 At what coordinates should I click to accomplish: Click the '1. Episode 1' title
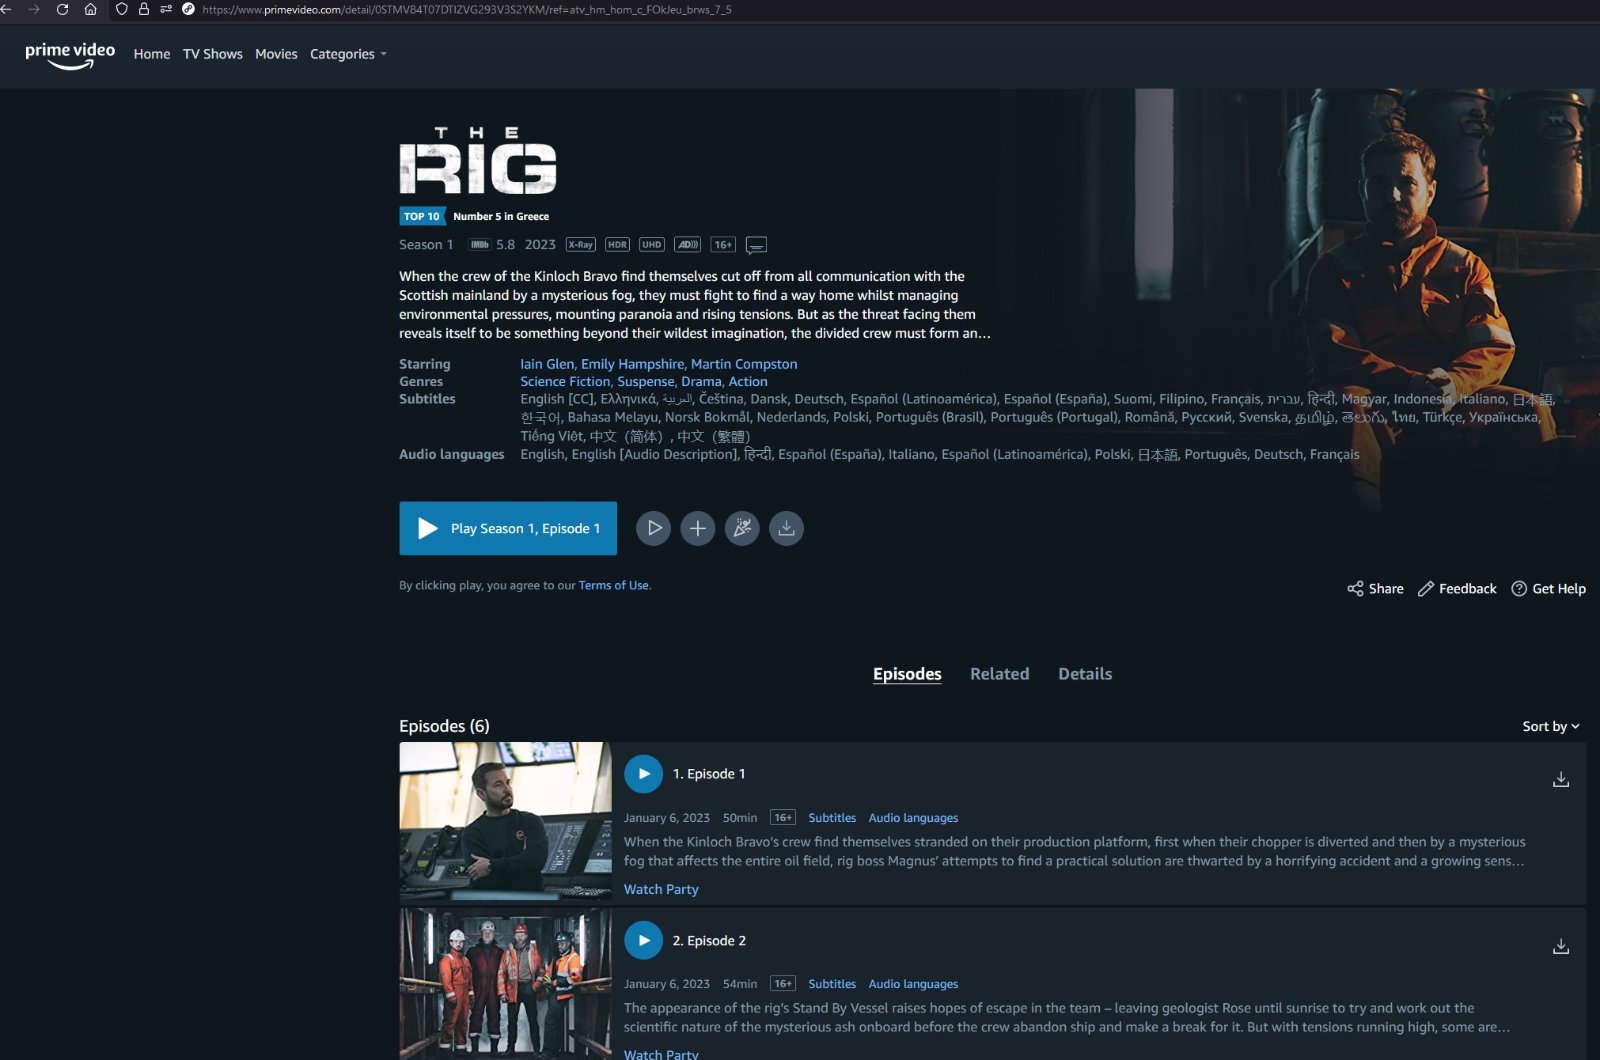coord(708,774)
